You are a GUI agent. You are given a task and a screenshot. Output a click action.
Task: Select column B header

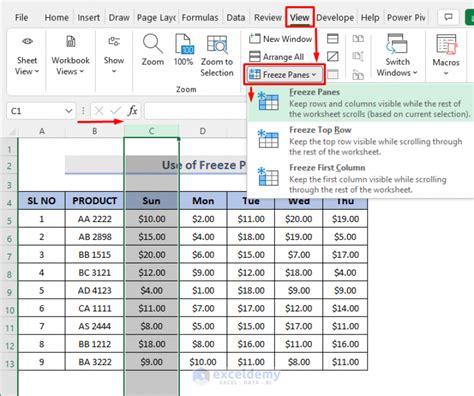[x=95, y=131]
